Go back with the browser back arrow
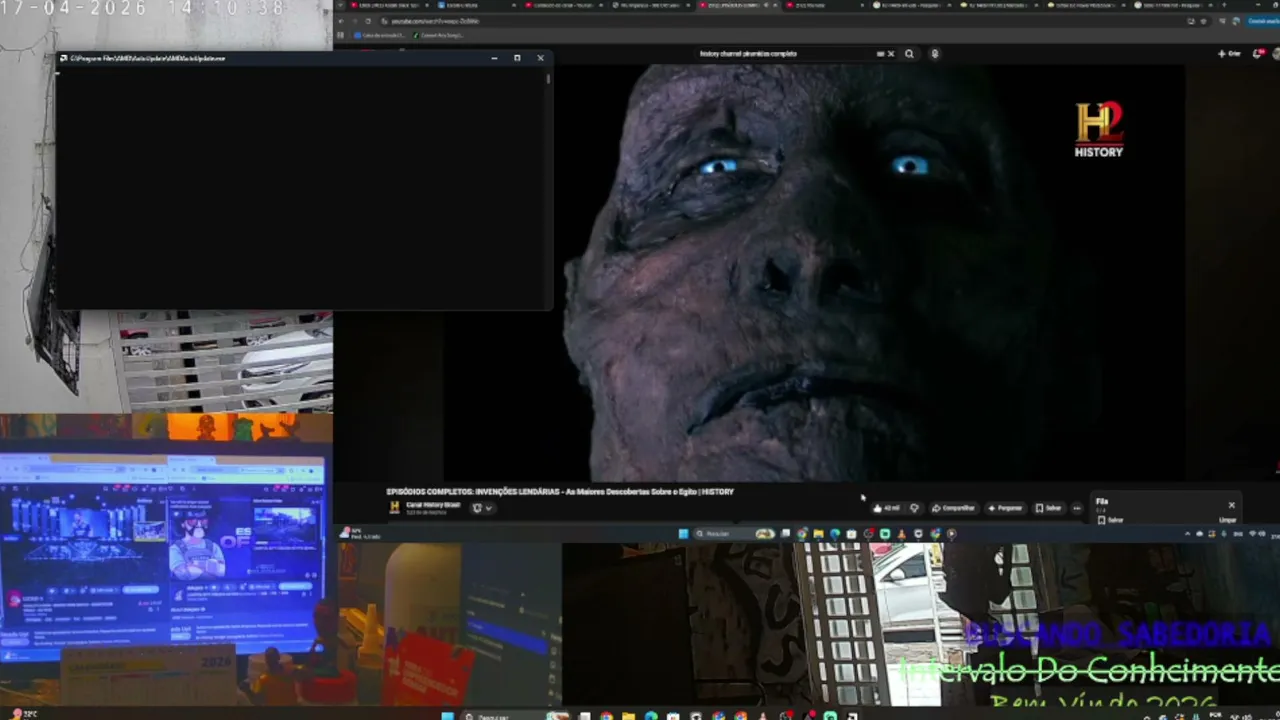 coord(341,21)
